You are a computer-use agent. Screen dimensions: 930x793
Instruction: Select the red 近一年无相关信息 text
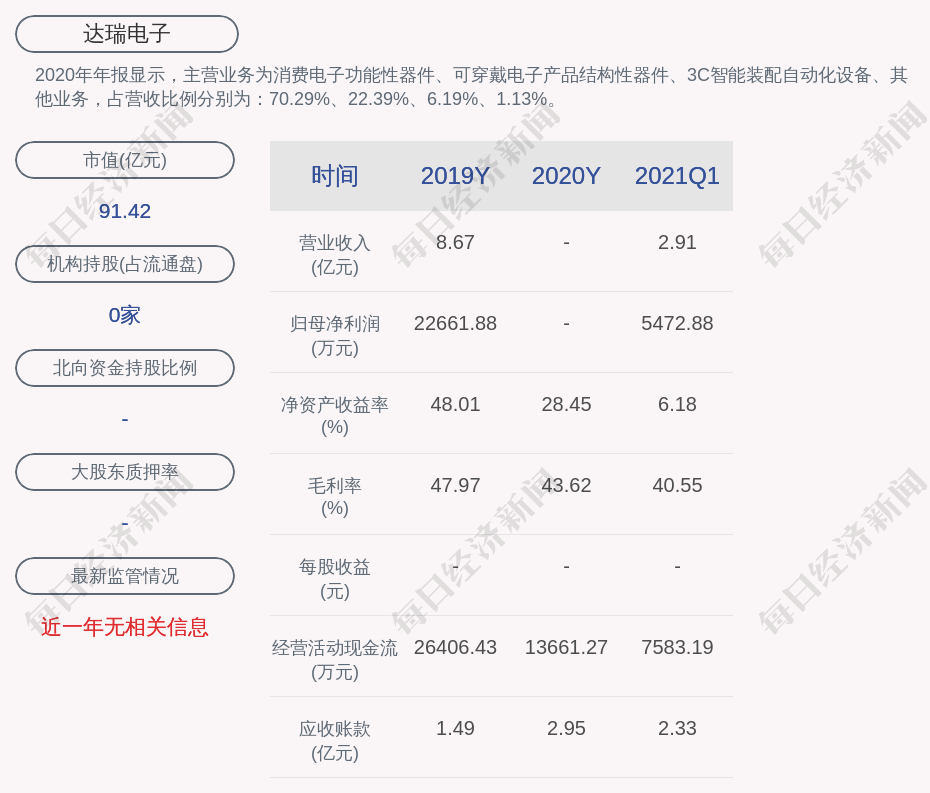125,627
